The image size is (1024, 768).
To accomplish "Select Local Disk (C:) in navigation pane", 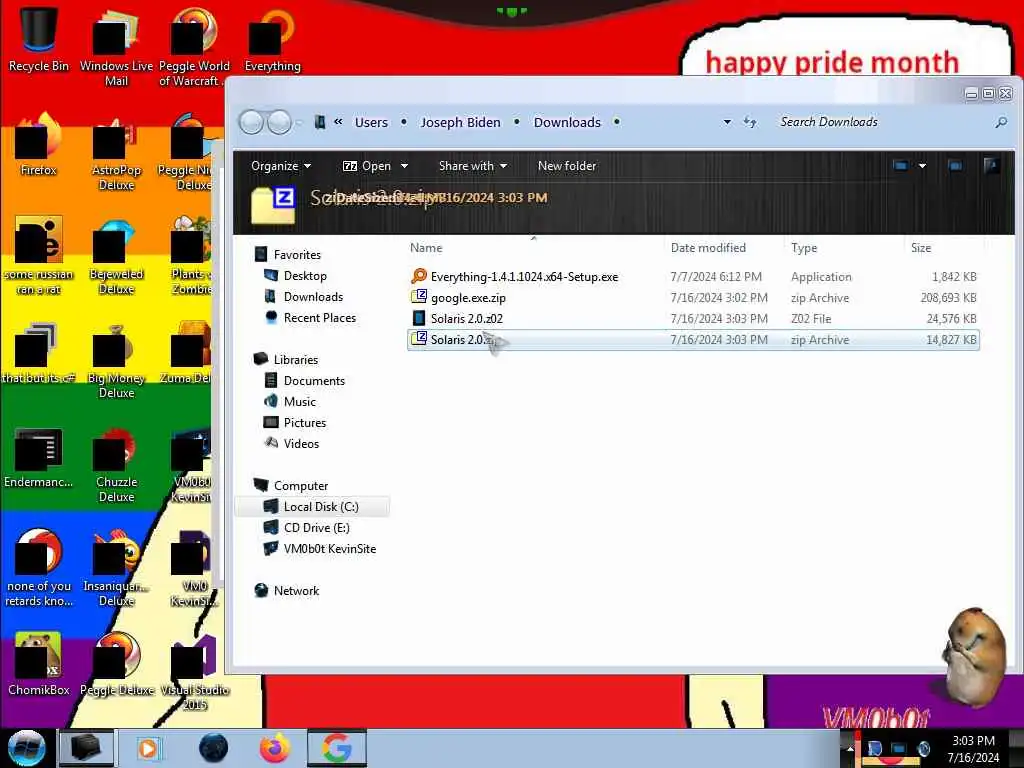I will pos(312,506).
